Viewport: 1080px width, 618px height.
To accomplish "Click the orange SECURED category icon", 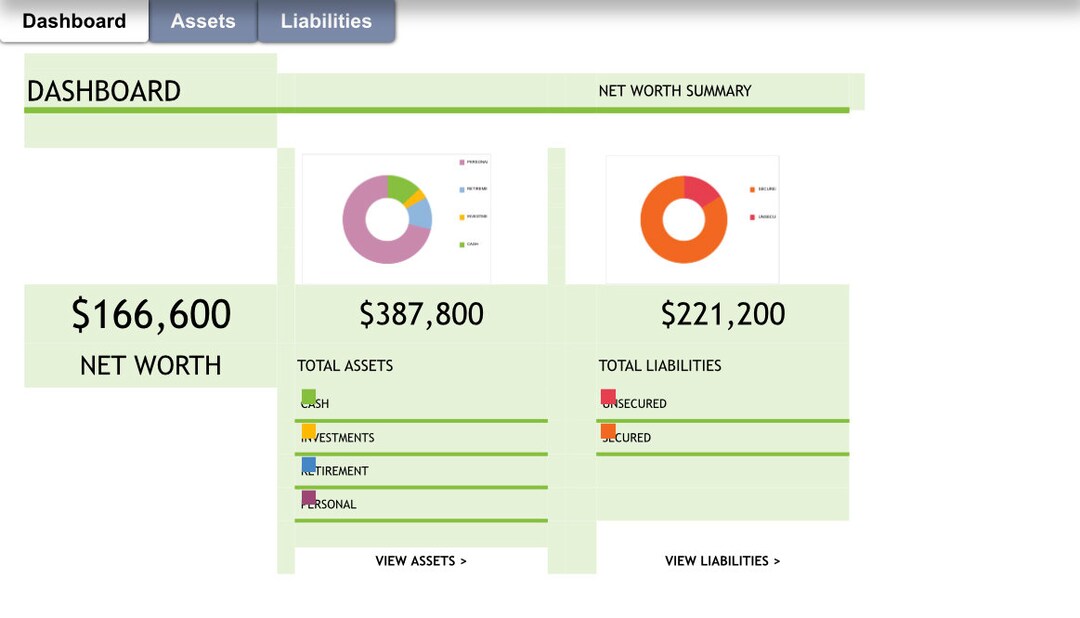I will (609, 430).
